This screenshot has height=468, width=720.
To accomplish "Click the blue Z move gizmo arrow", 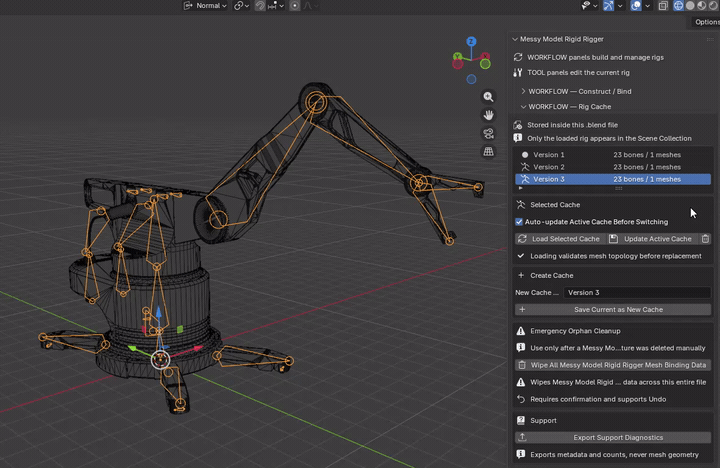I will click(x=159, y=314).
